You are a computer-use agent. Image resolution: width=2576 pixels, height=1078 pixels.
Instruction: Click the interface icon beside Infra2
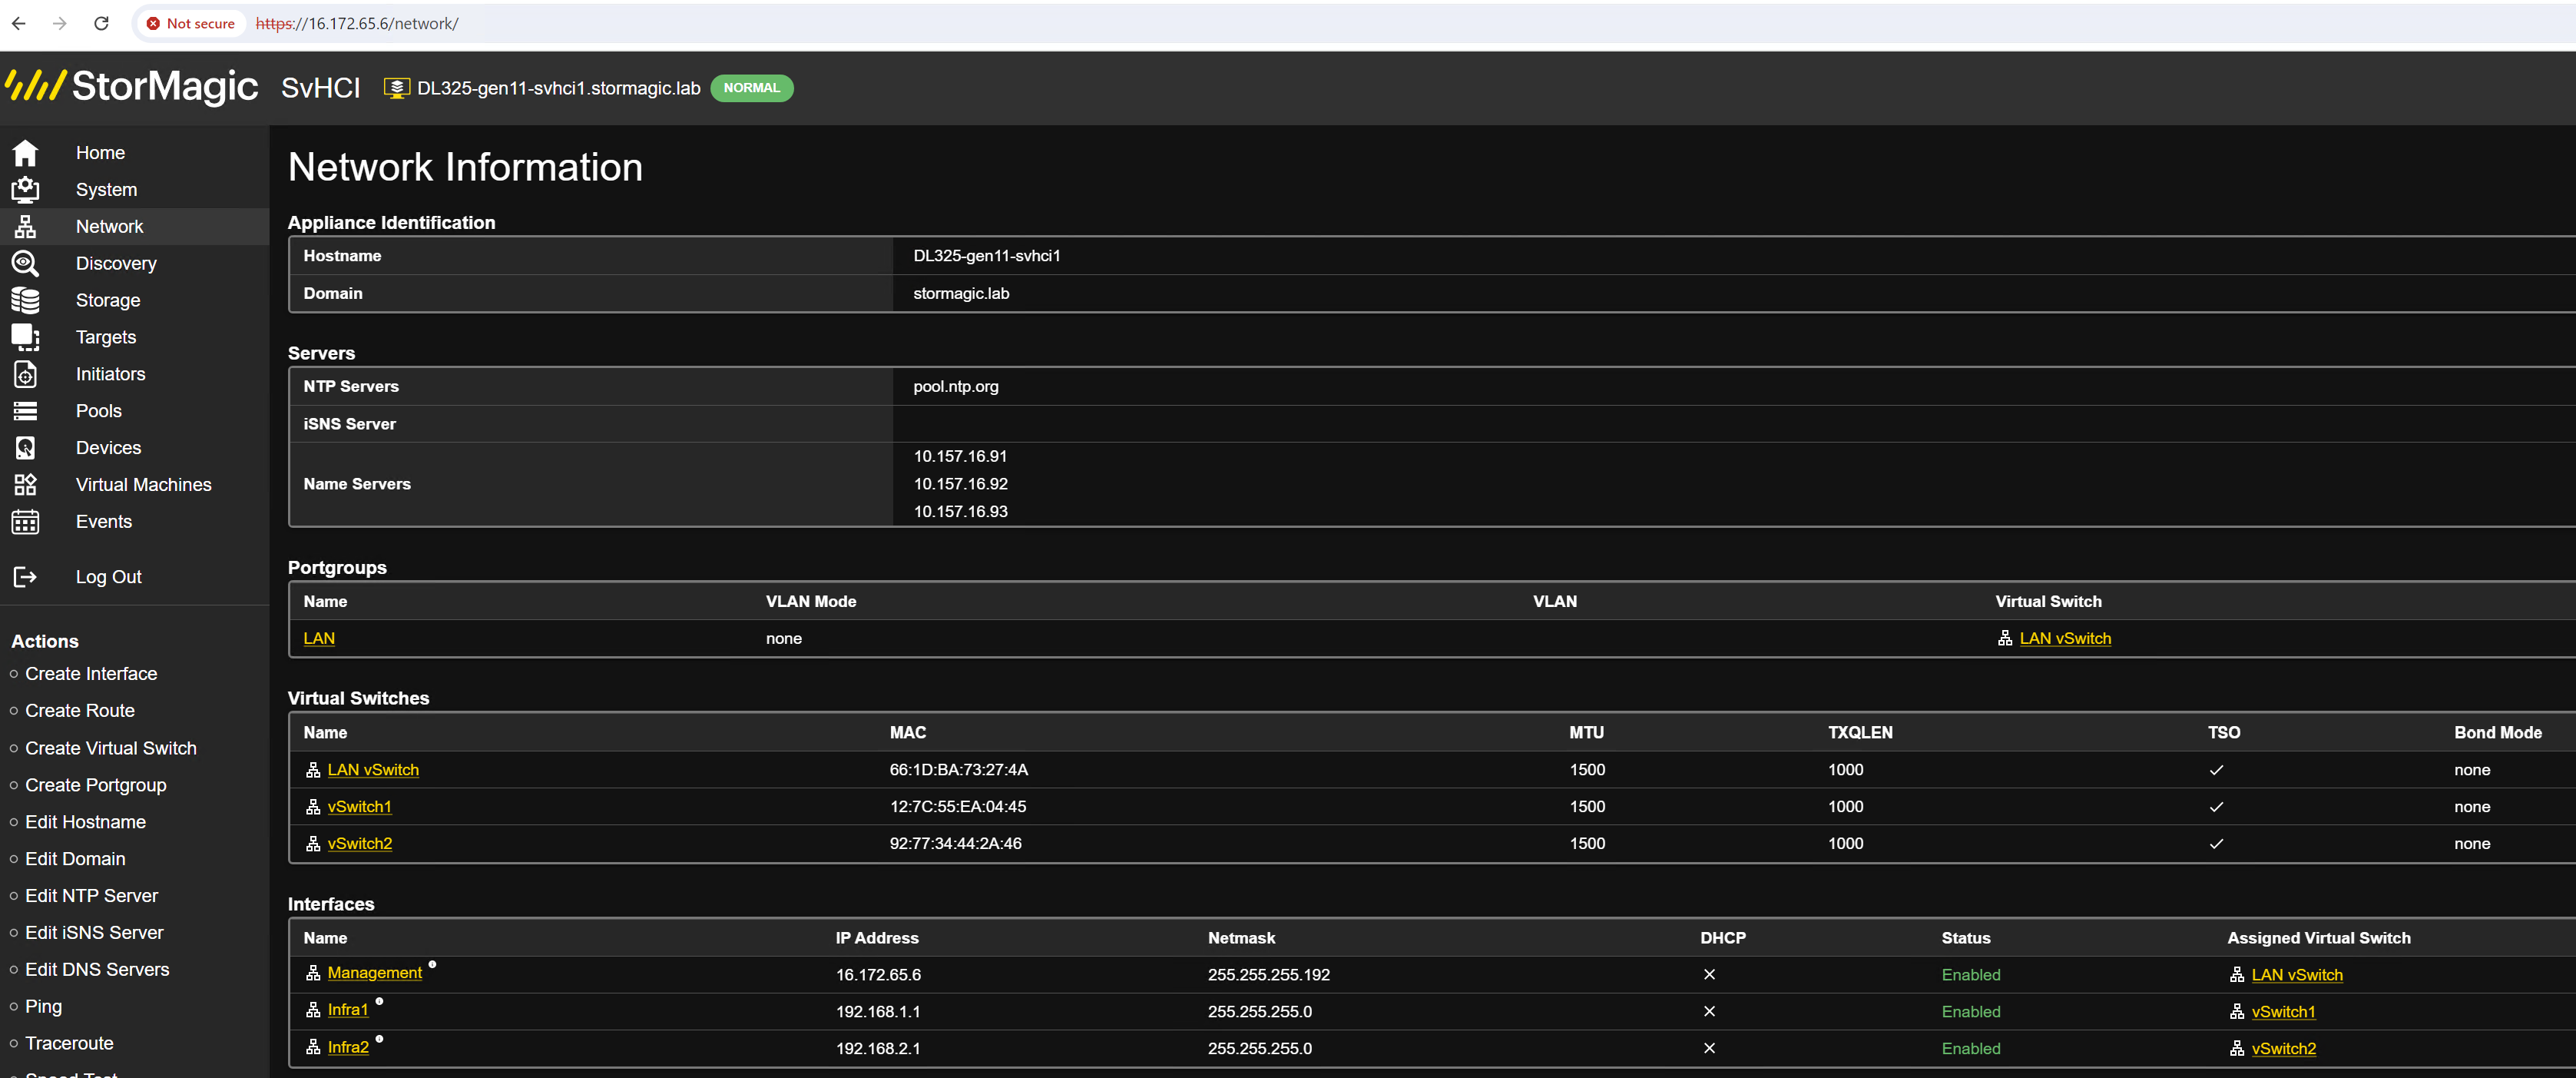click(313, 1048)
